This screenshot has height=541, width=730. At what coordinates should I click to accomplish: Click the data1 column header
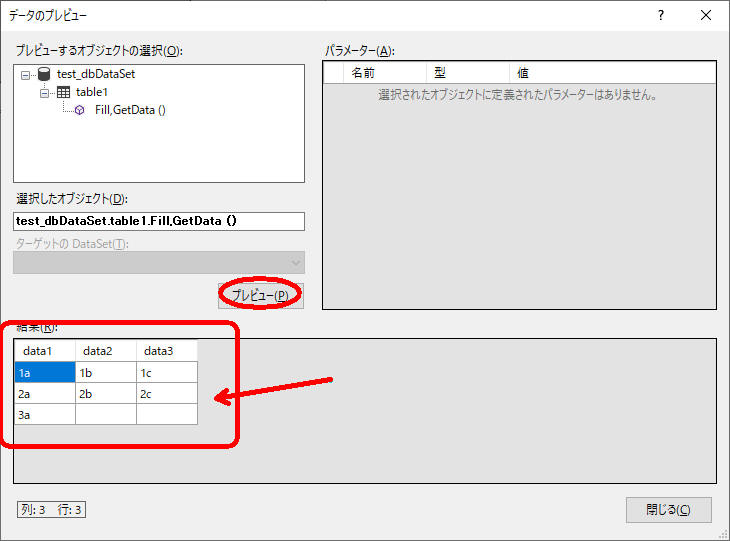(x=44, y=351)
